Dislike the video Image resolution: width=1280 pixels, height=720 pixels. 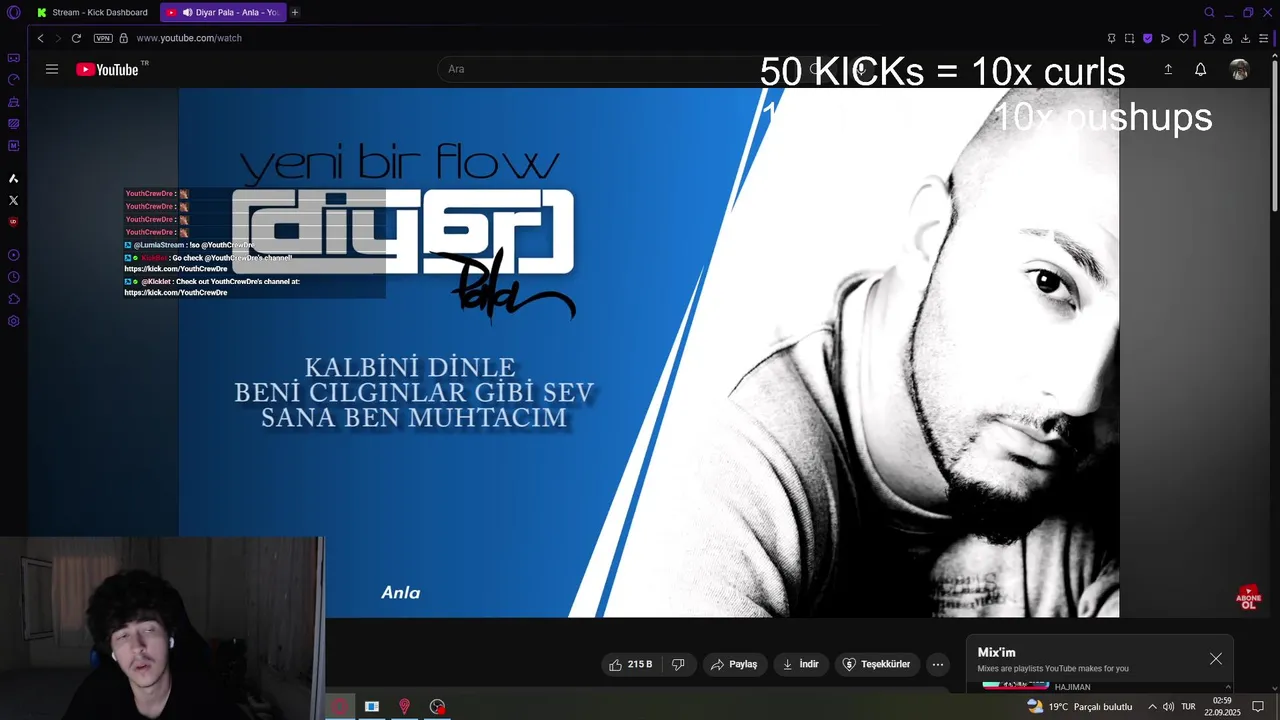[x=678, y=664]
